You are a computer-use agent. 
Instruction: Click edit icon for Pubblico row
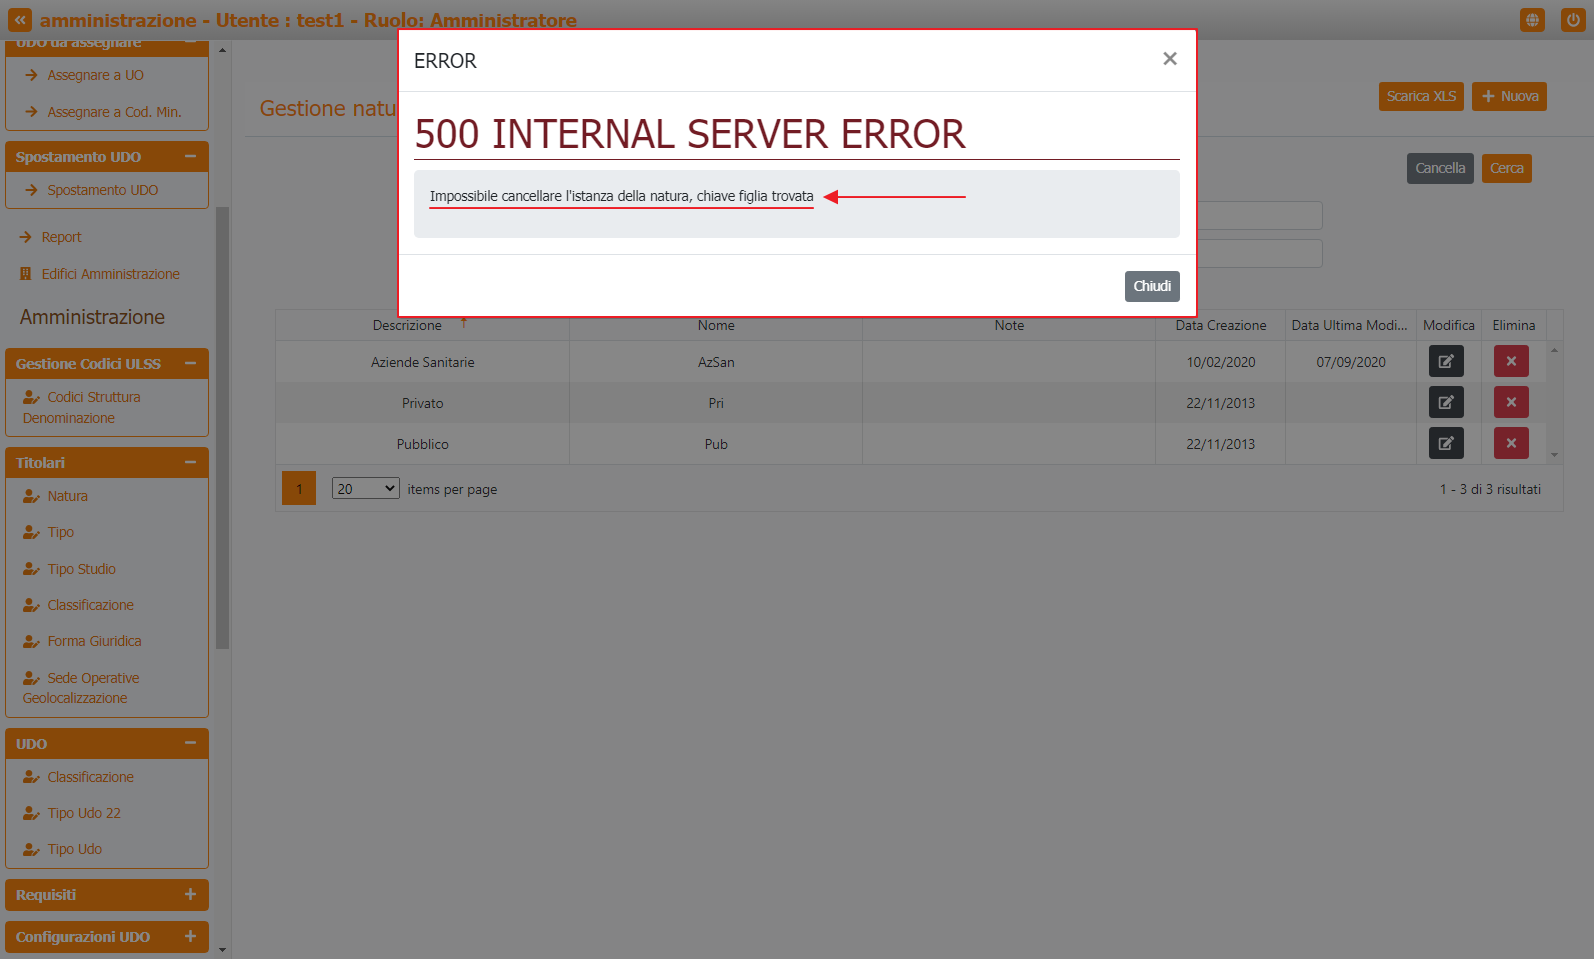(x=1445, y=443)
